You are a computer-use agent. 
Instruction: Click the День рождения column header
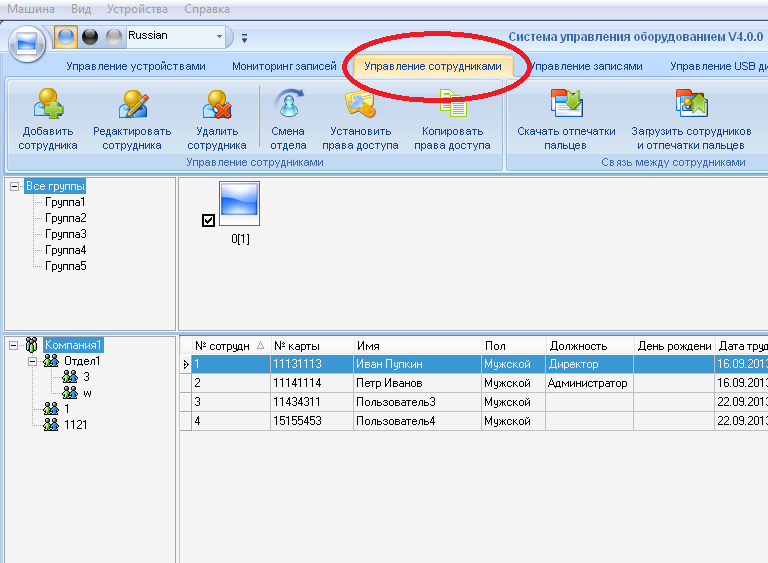point(674,346)
